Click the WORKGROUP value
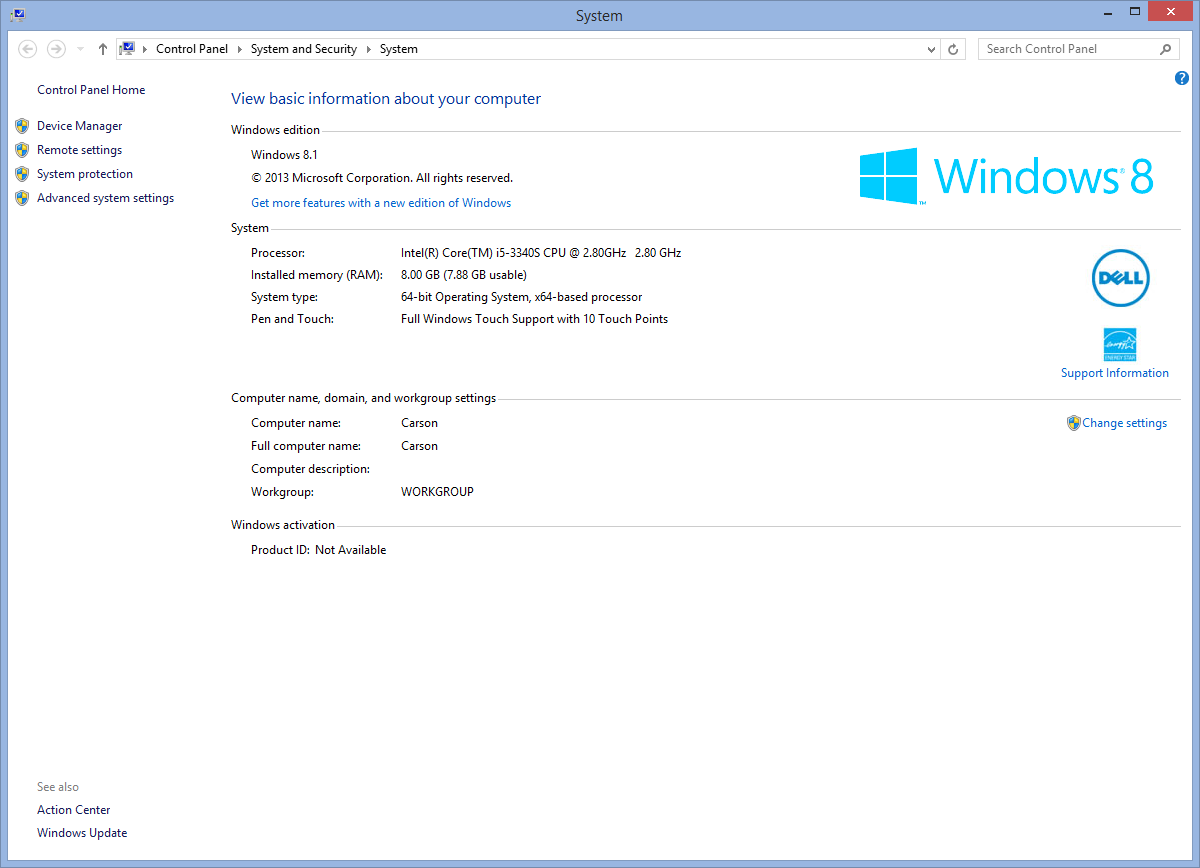Image resolution: width=1200 pixels, height=868 pixels. (437, 492)
